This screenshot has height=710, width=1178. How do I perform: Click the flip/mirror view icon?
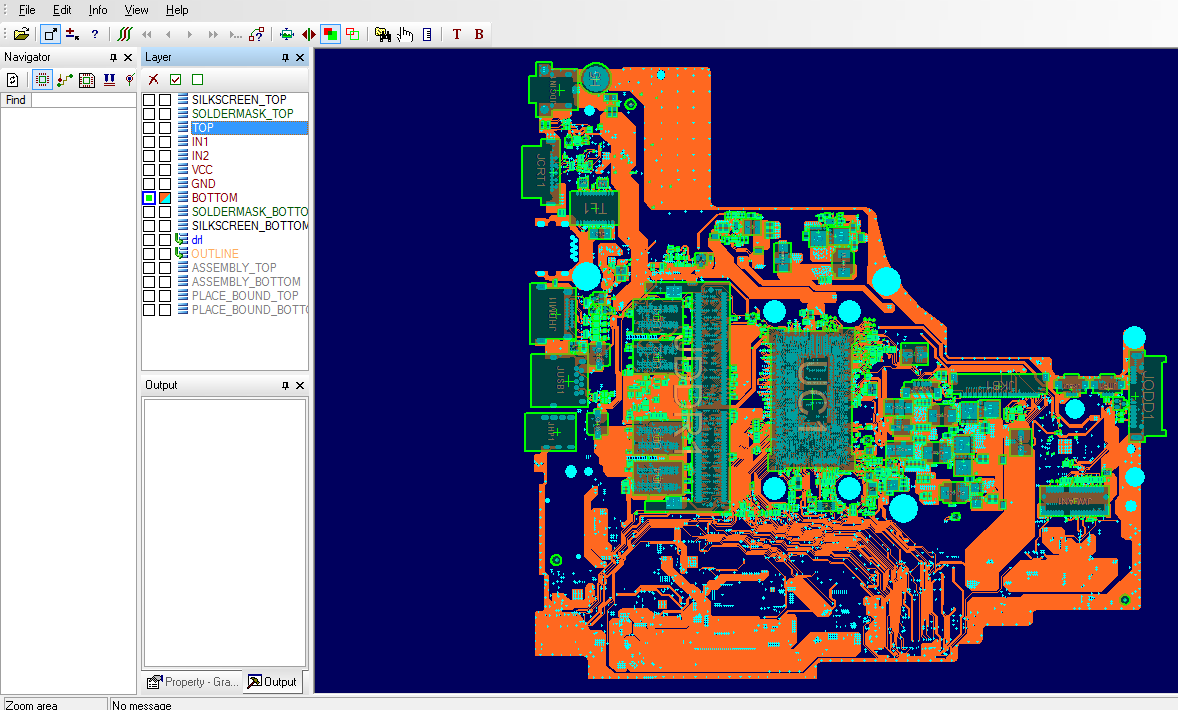(309, 34)
